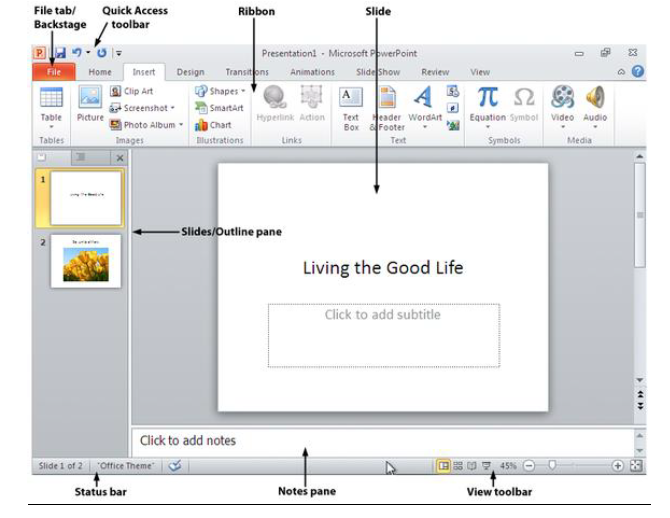Switch to Reading view
Viewport: 670px width, 518px height.
[x=472, y=466]
